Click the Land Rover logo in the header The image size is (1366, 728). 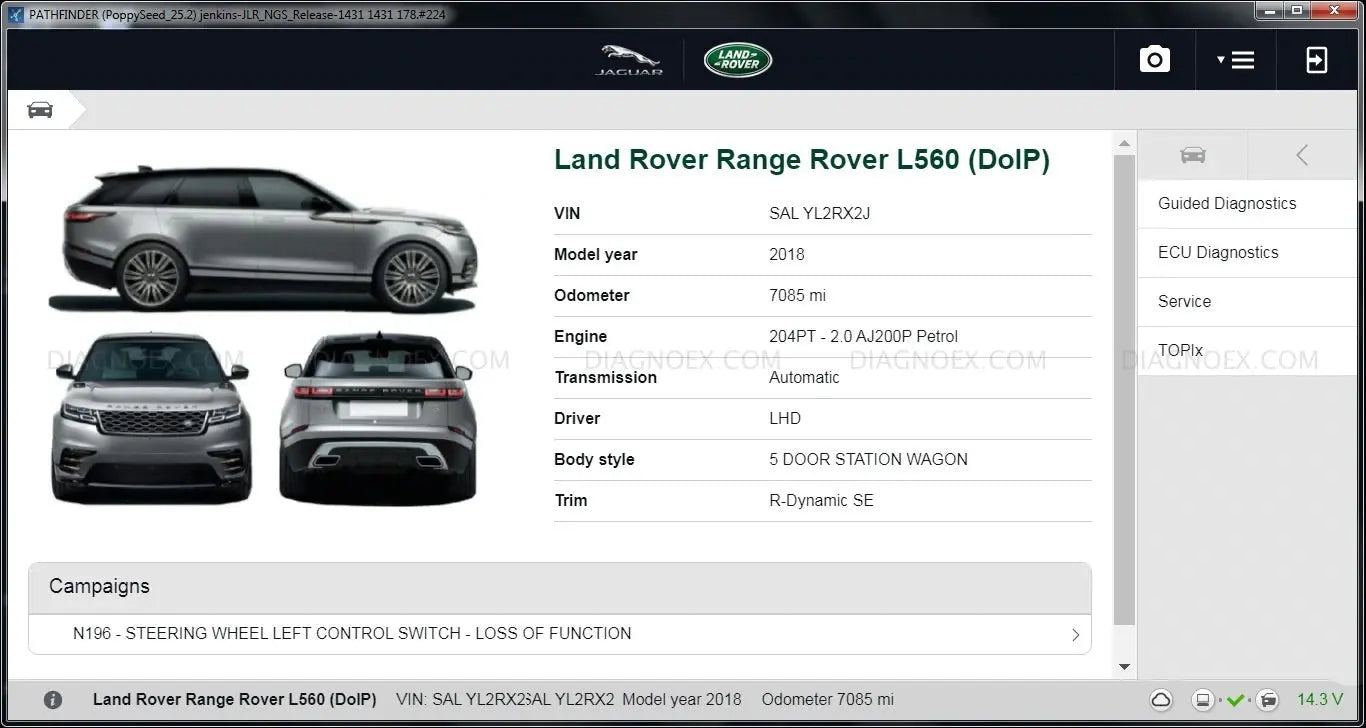click(737, 59)
